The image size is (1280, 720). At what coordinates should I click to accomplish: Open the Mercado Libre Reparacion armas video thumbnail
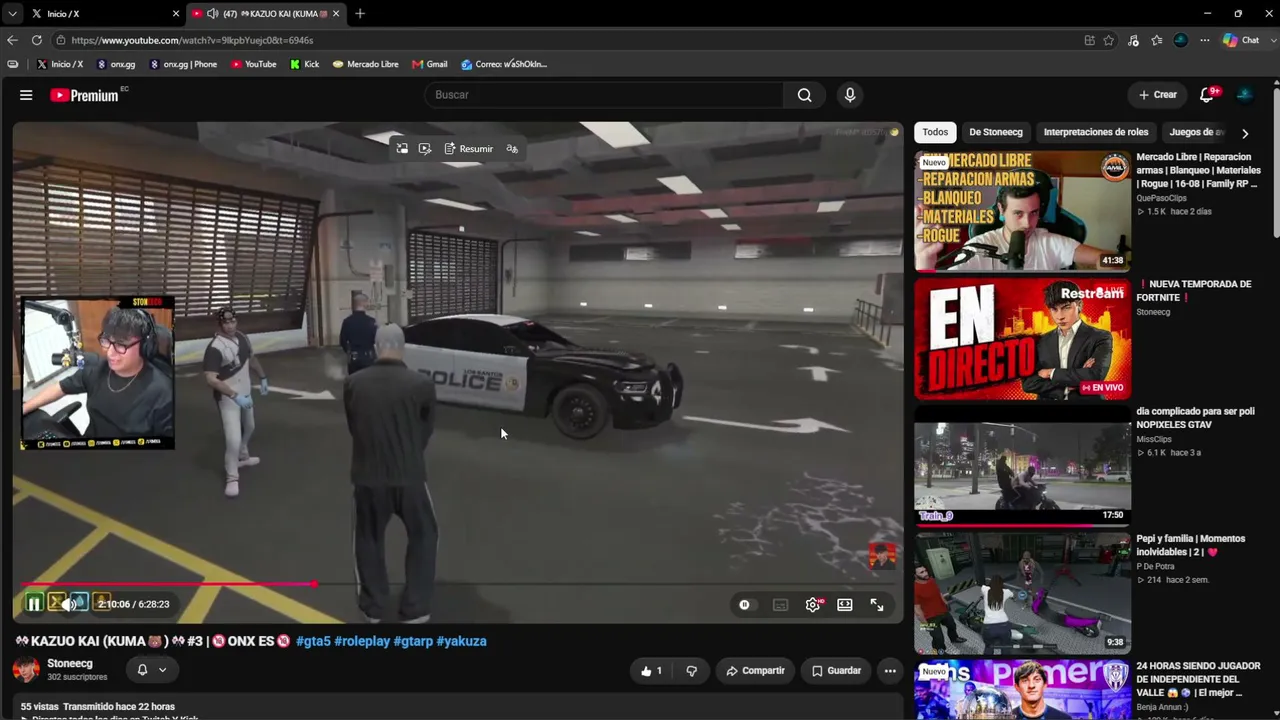click(1022, 211)
